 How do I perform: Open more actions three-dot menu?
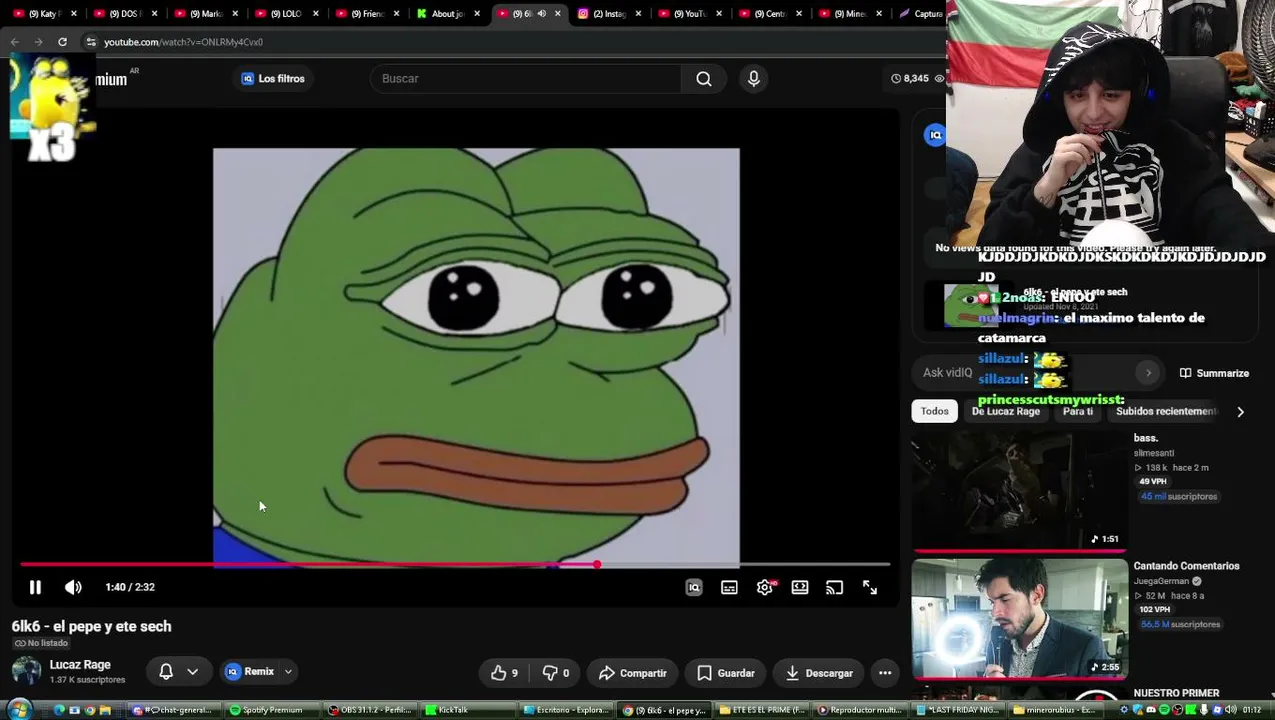(885, 673)
